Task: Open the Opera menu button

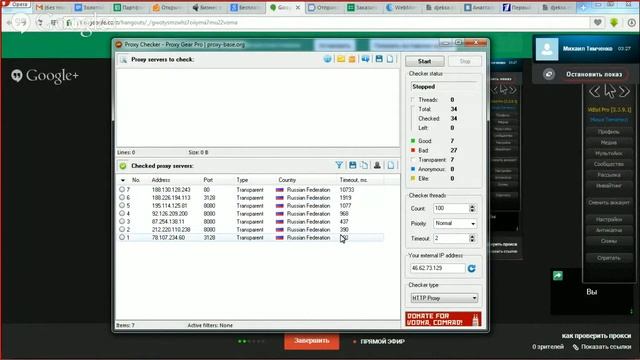Action: tap(16, 4)
